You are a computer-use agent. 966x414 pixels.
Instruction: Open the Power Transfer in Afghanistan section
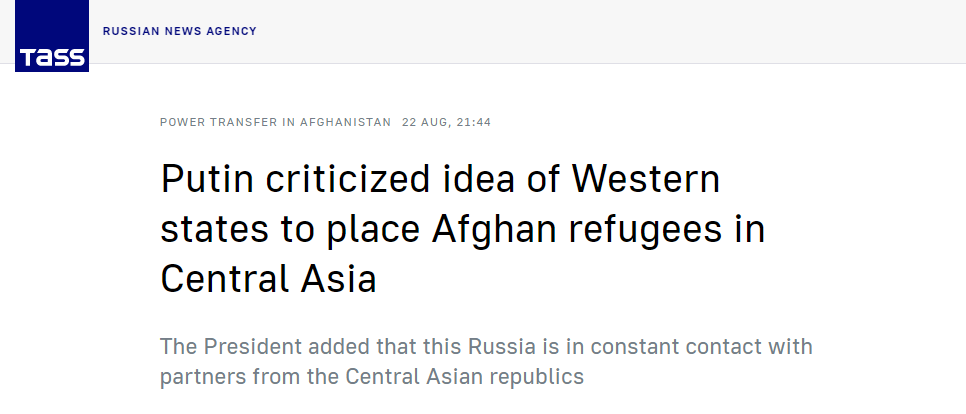coord(275,122)
